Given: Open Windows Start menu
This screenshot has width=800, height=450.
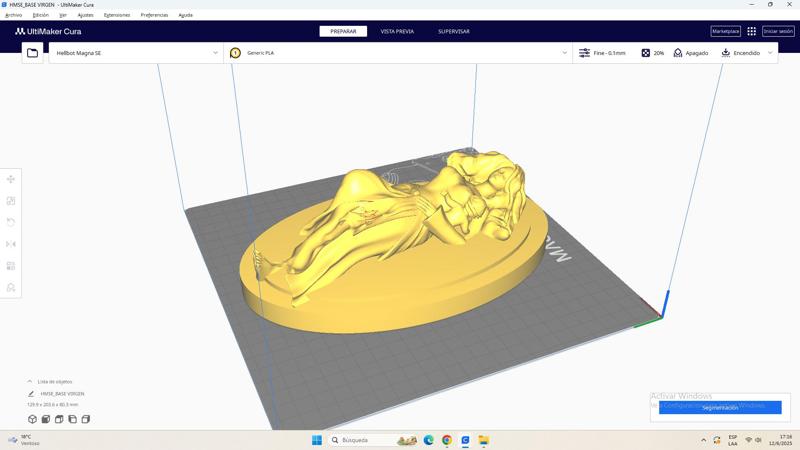Looking at the screenshot, I should coord(317,440).
